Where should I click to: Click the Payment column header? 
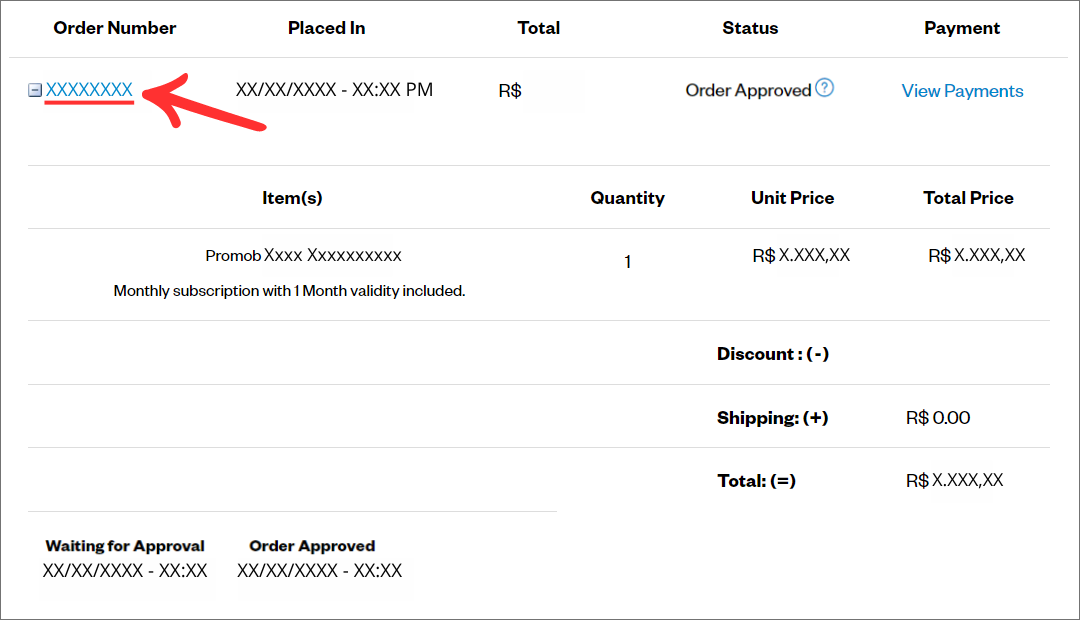962,28
